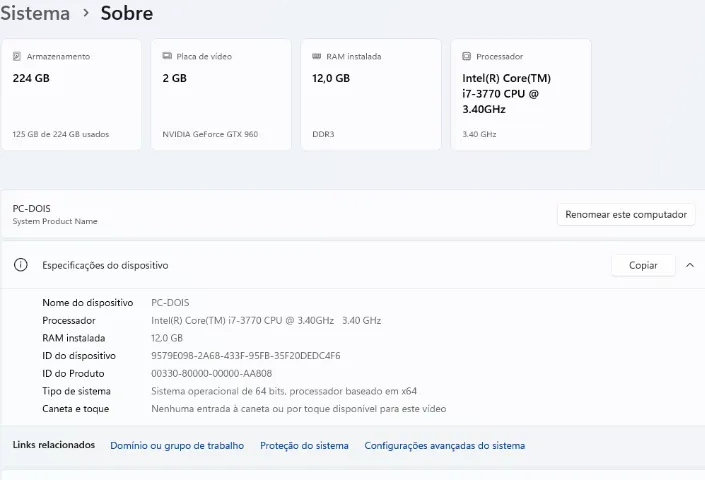Open Domínio ou grupo de trabalho link
705x480 pixels.
click(177, 445)
